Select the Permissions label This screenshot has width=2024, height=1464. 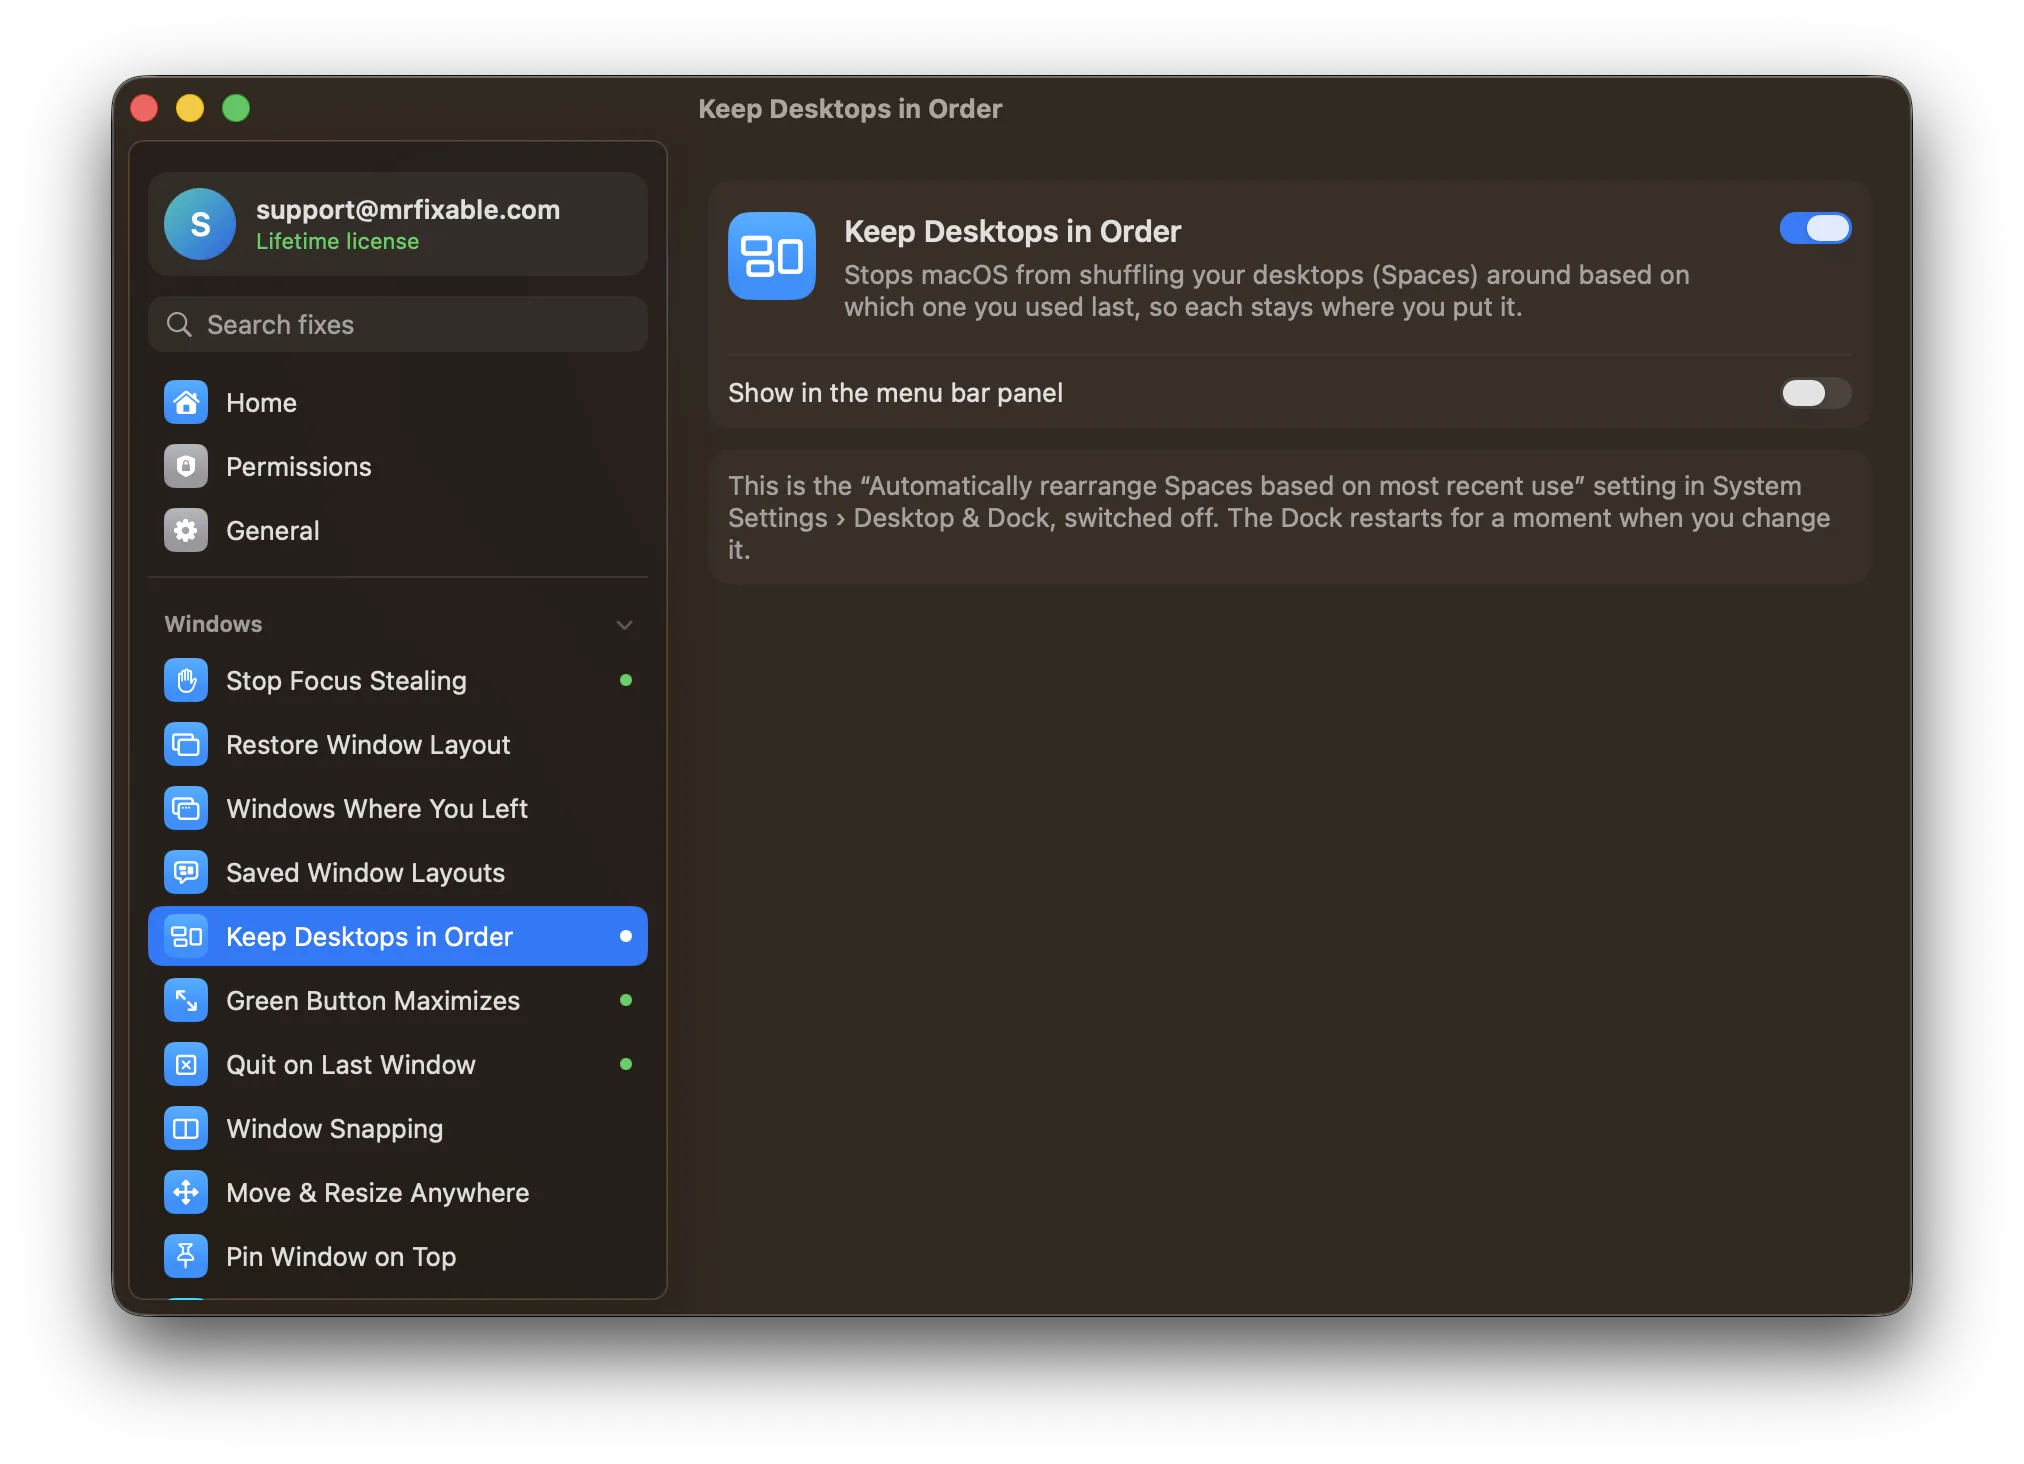pyautogui.click(x=298, y=467)
